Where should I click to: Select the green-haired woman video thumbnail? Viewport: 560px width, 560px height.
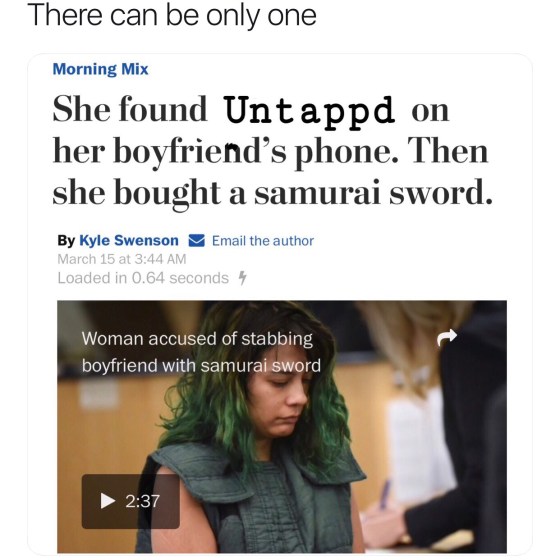[282, 427]
